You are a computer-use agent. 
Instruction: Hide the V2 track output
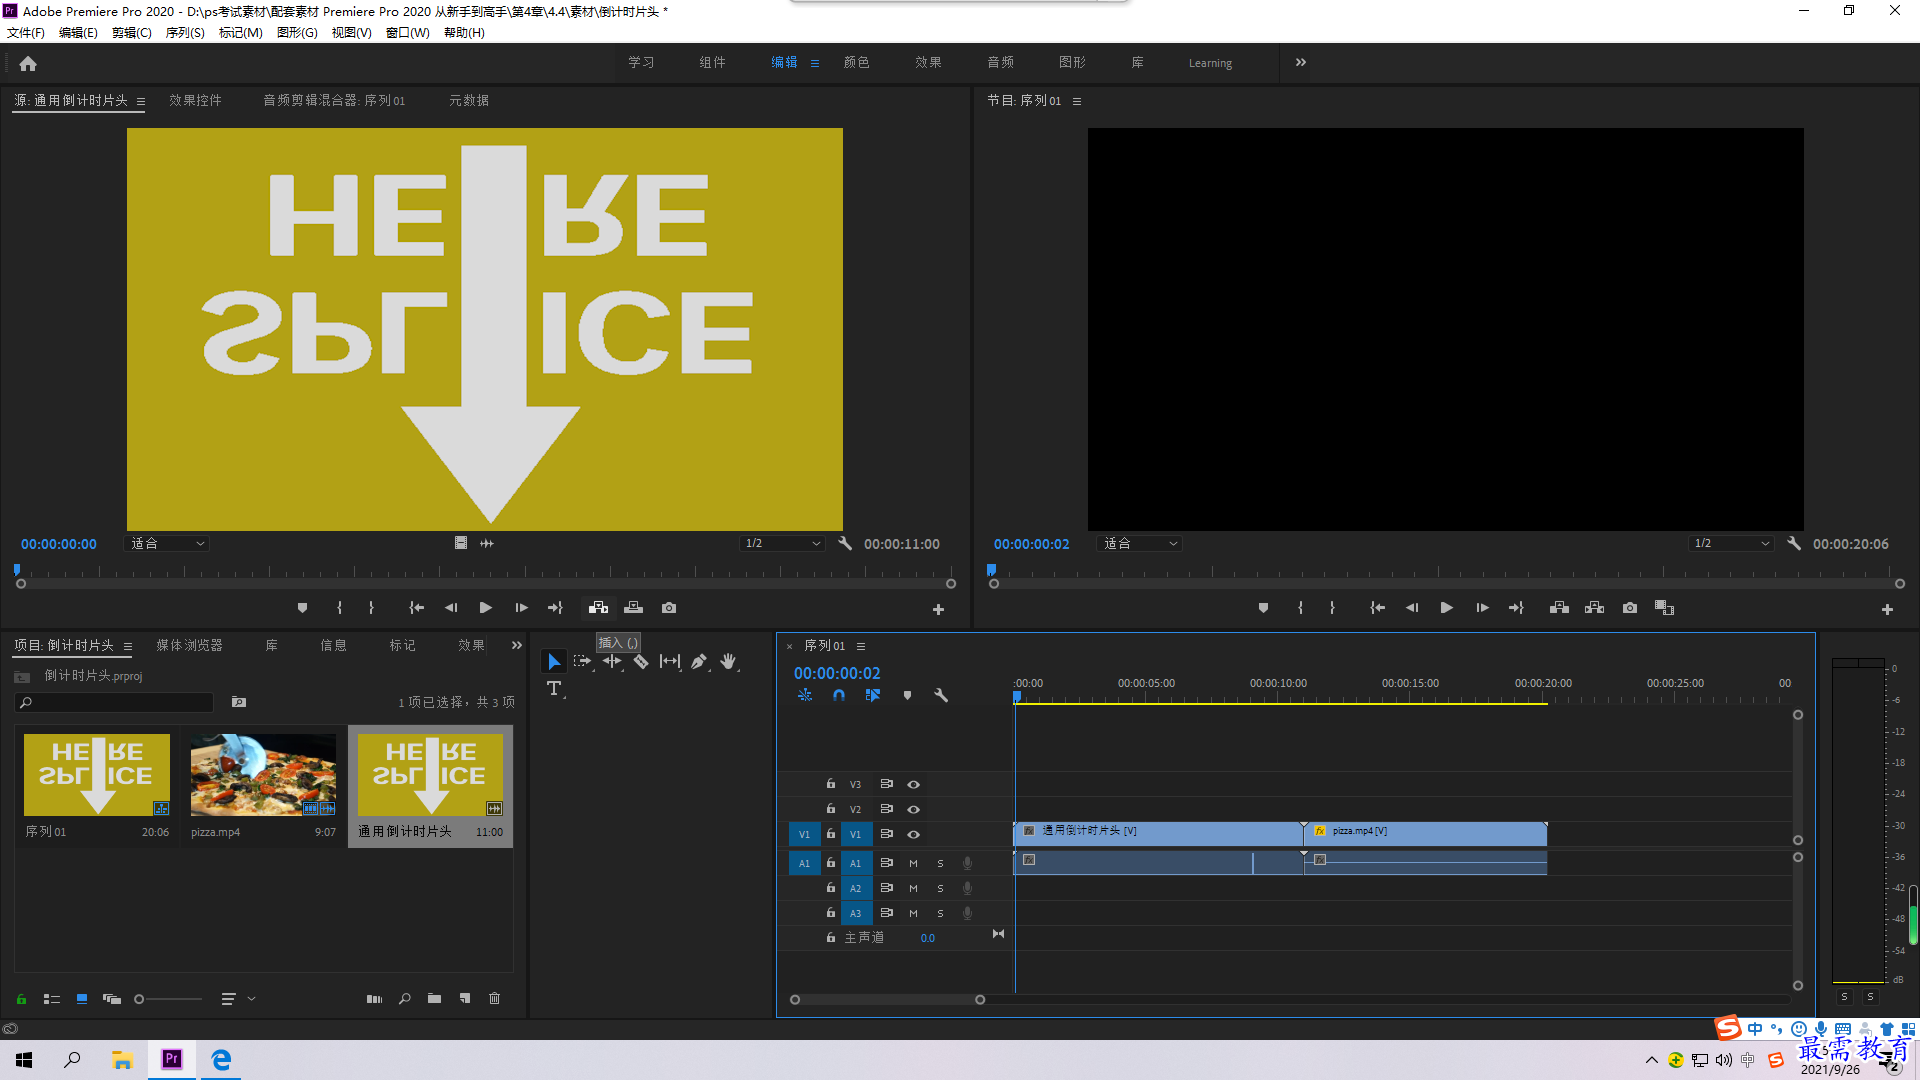913,809
